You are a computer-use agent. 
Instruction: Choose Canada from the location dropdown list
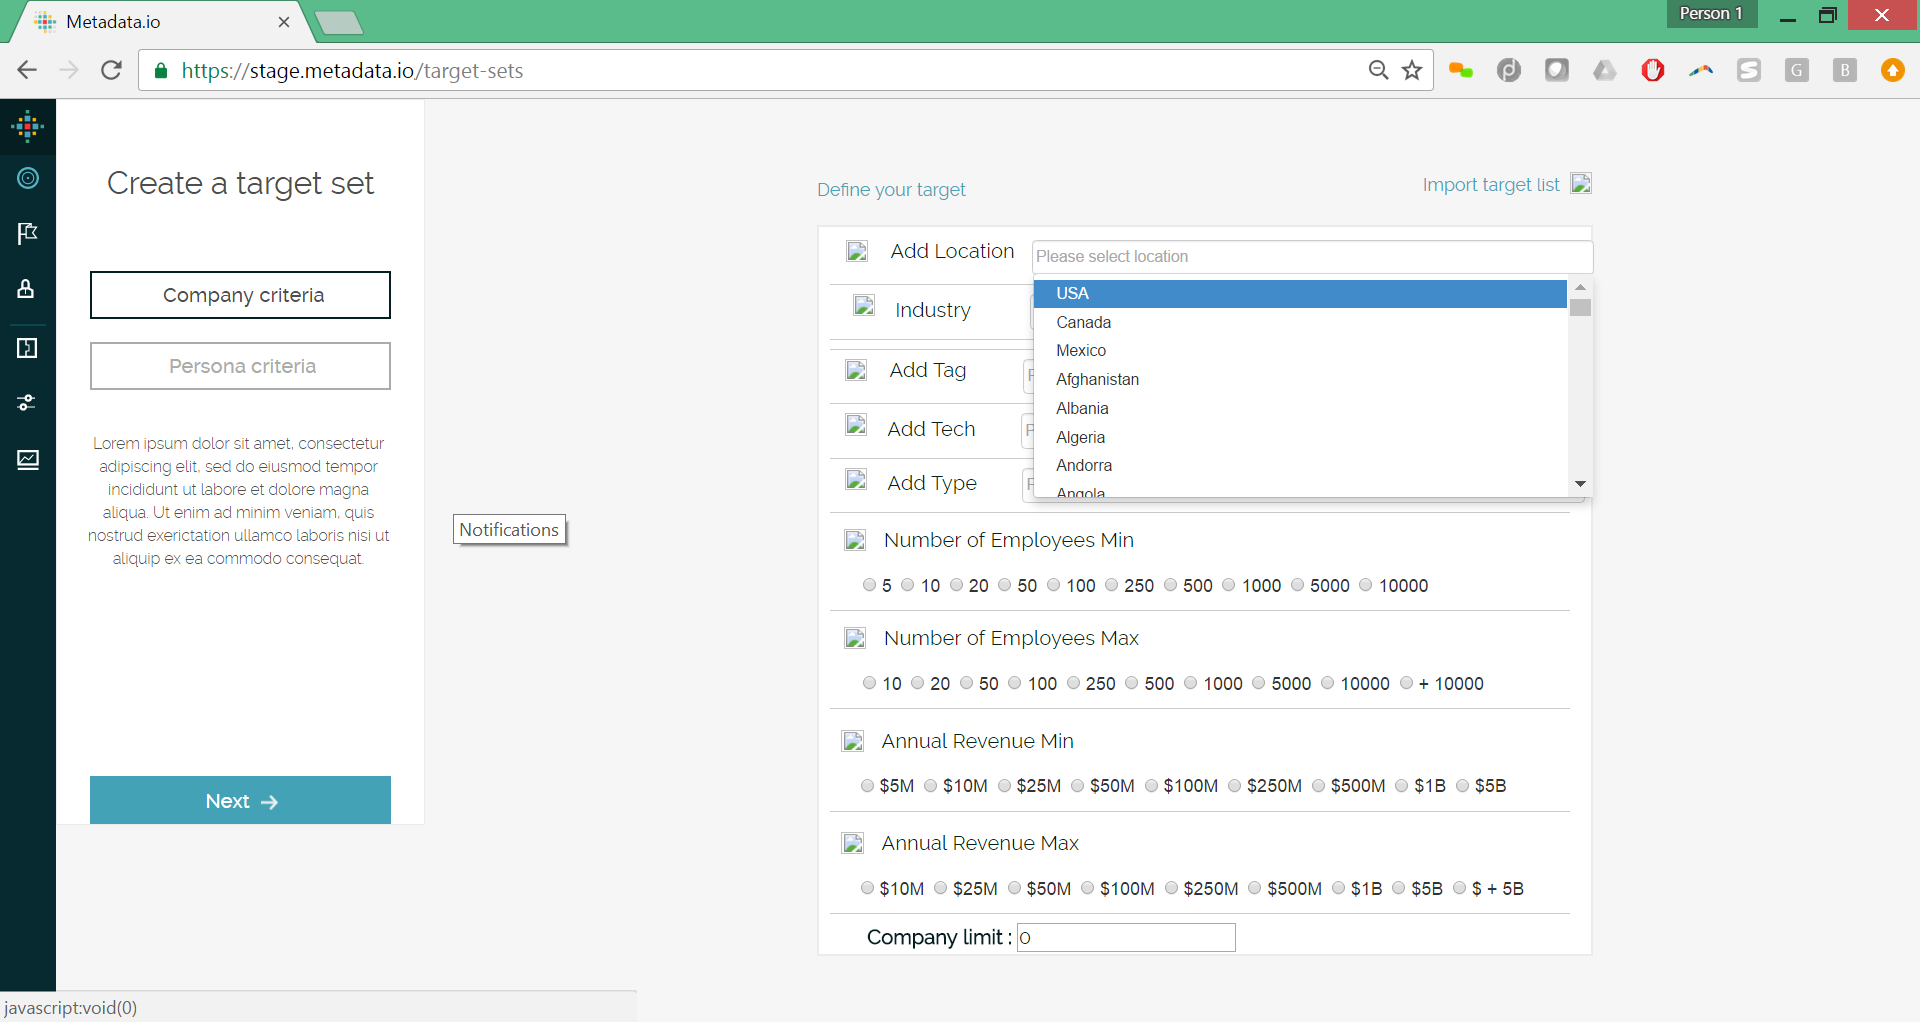pos(1084,322)
